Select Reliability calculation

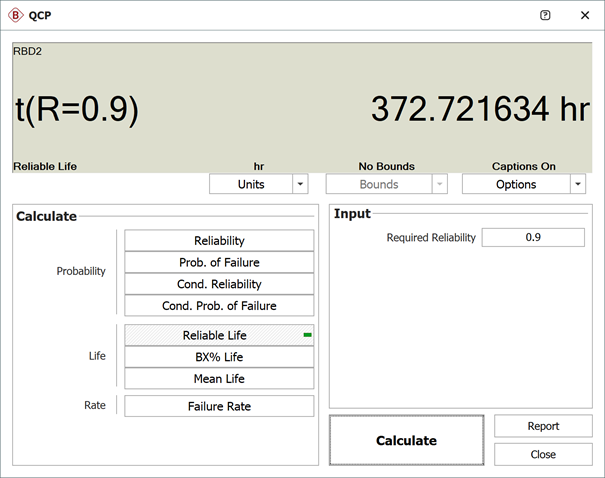tap(219, 240)
